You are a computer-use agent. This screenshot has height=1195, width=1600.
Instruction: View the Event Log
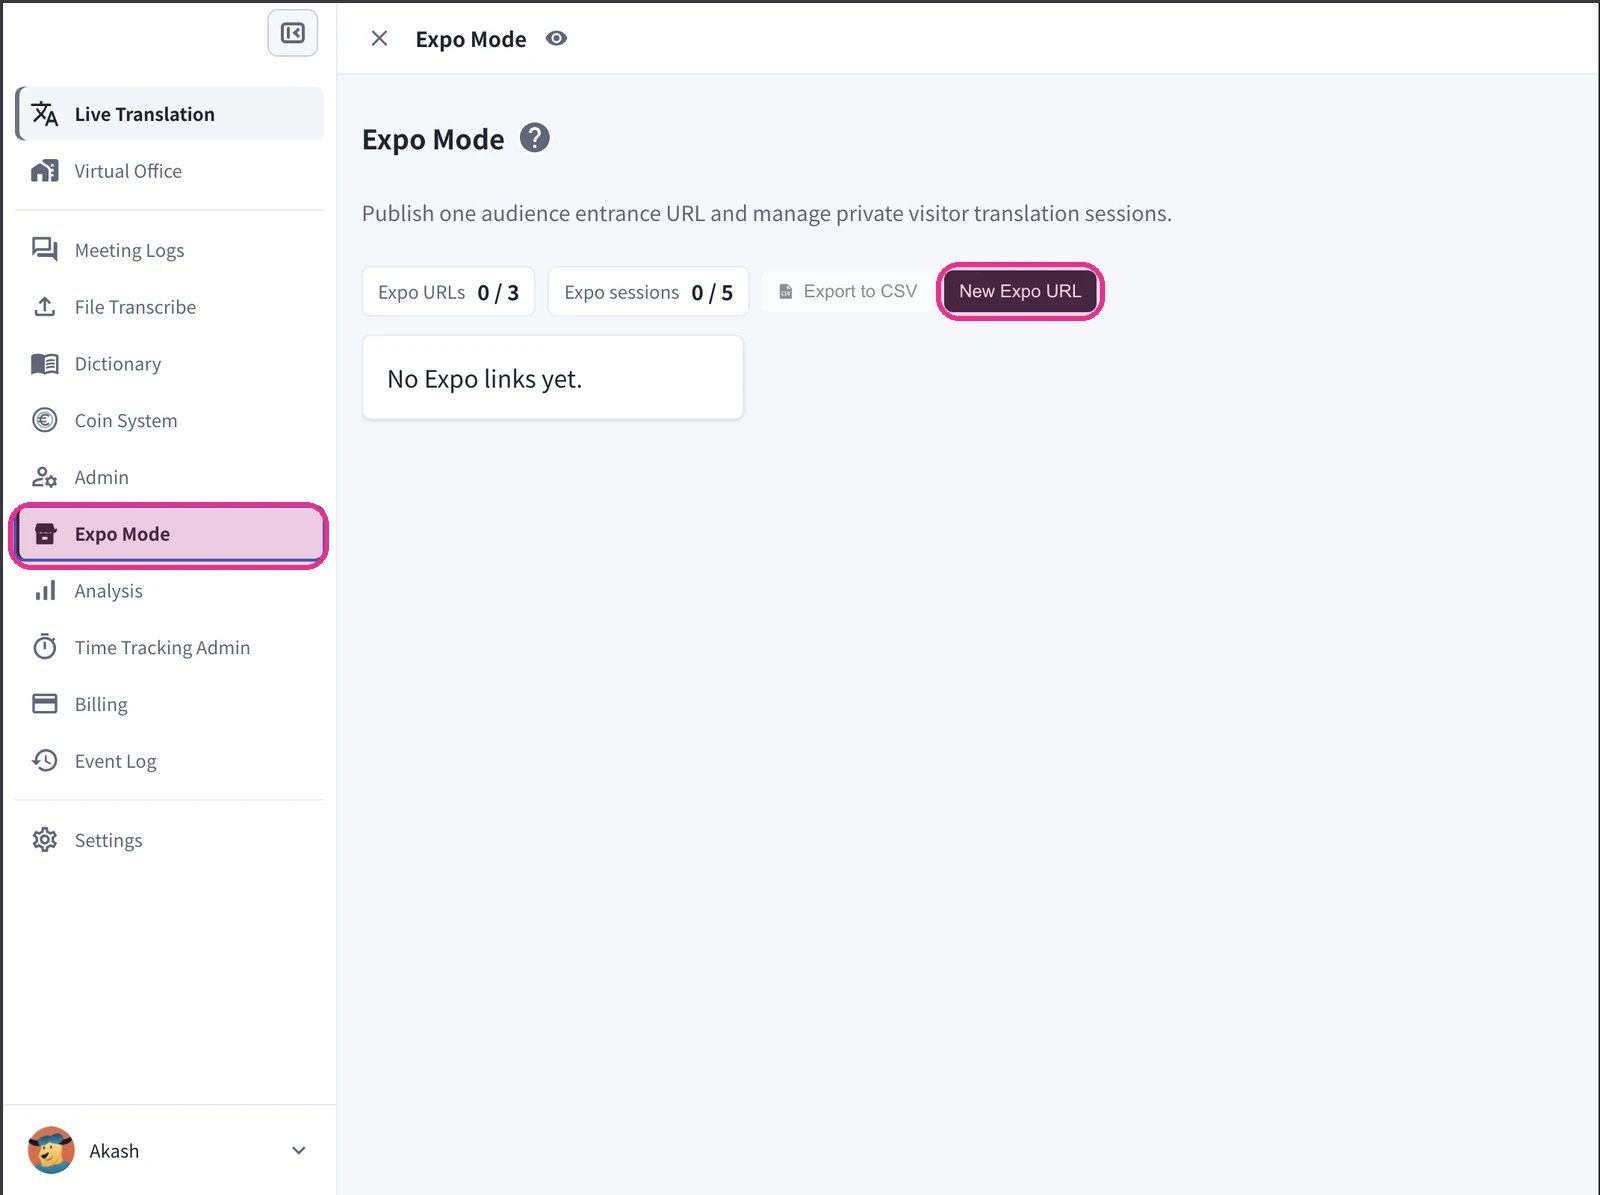pos(169,761)
